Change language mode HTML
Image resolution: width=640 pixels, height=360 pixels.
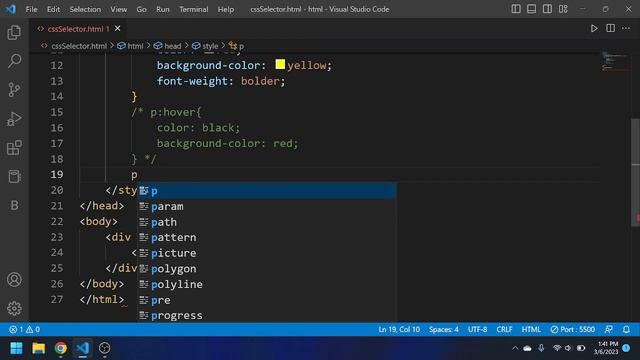tap(531, 329)
